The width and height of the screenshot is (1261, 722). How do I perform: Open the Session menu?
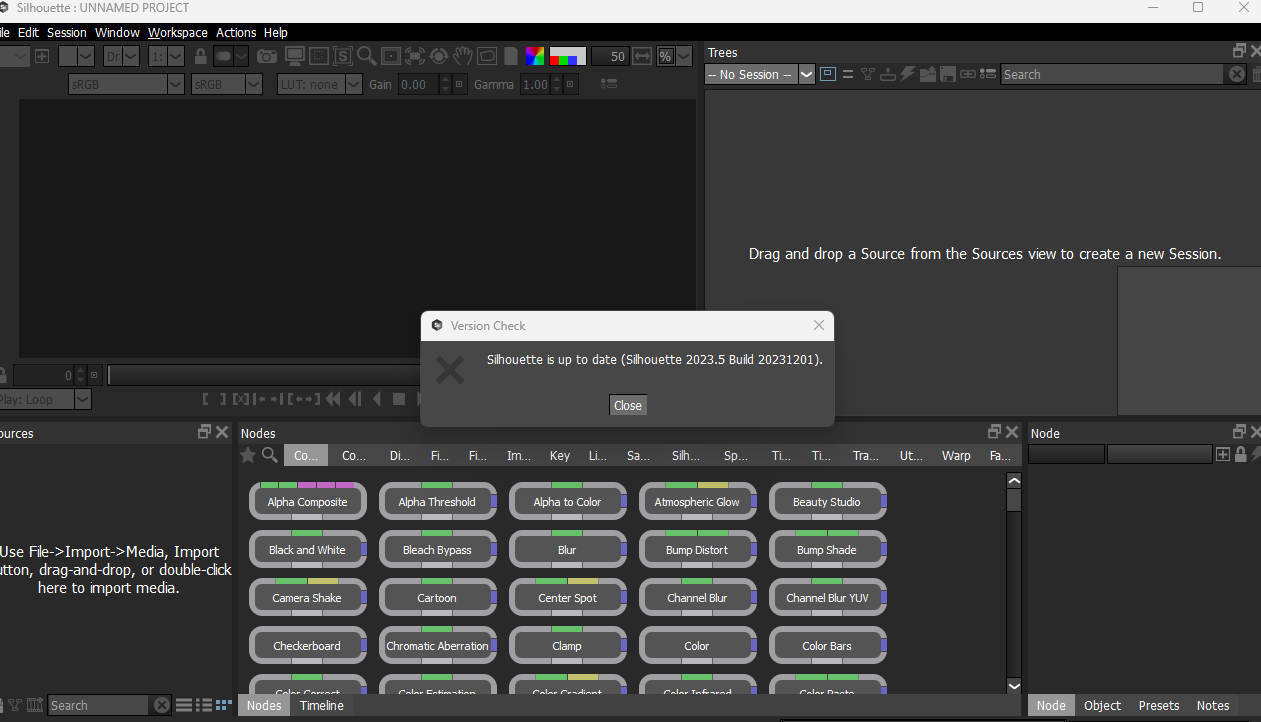click(67, 32)
